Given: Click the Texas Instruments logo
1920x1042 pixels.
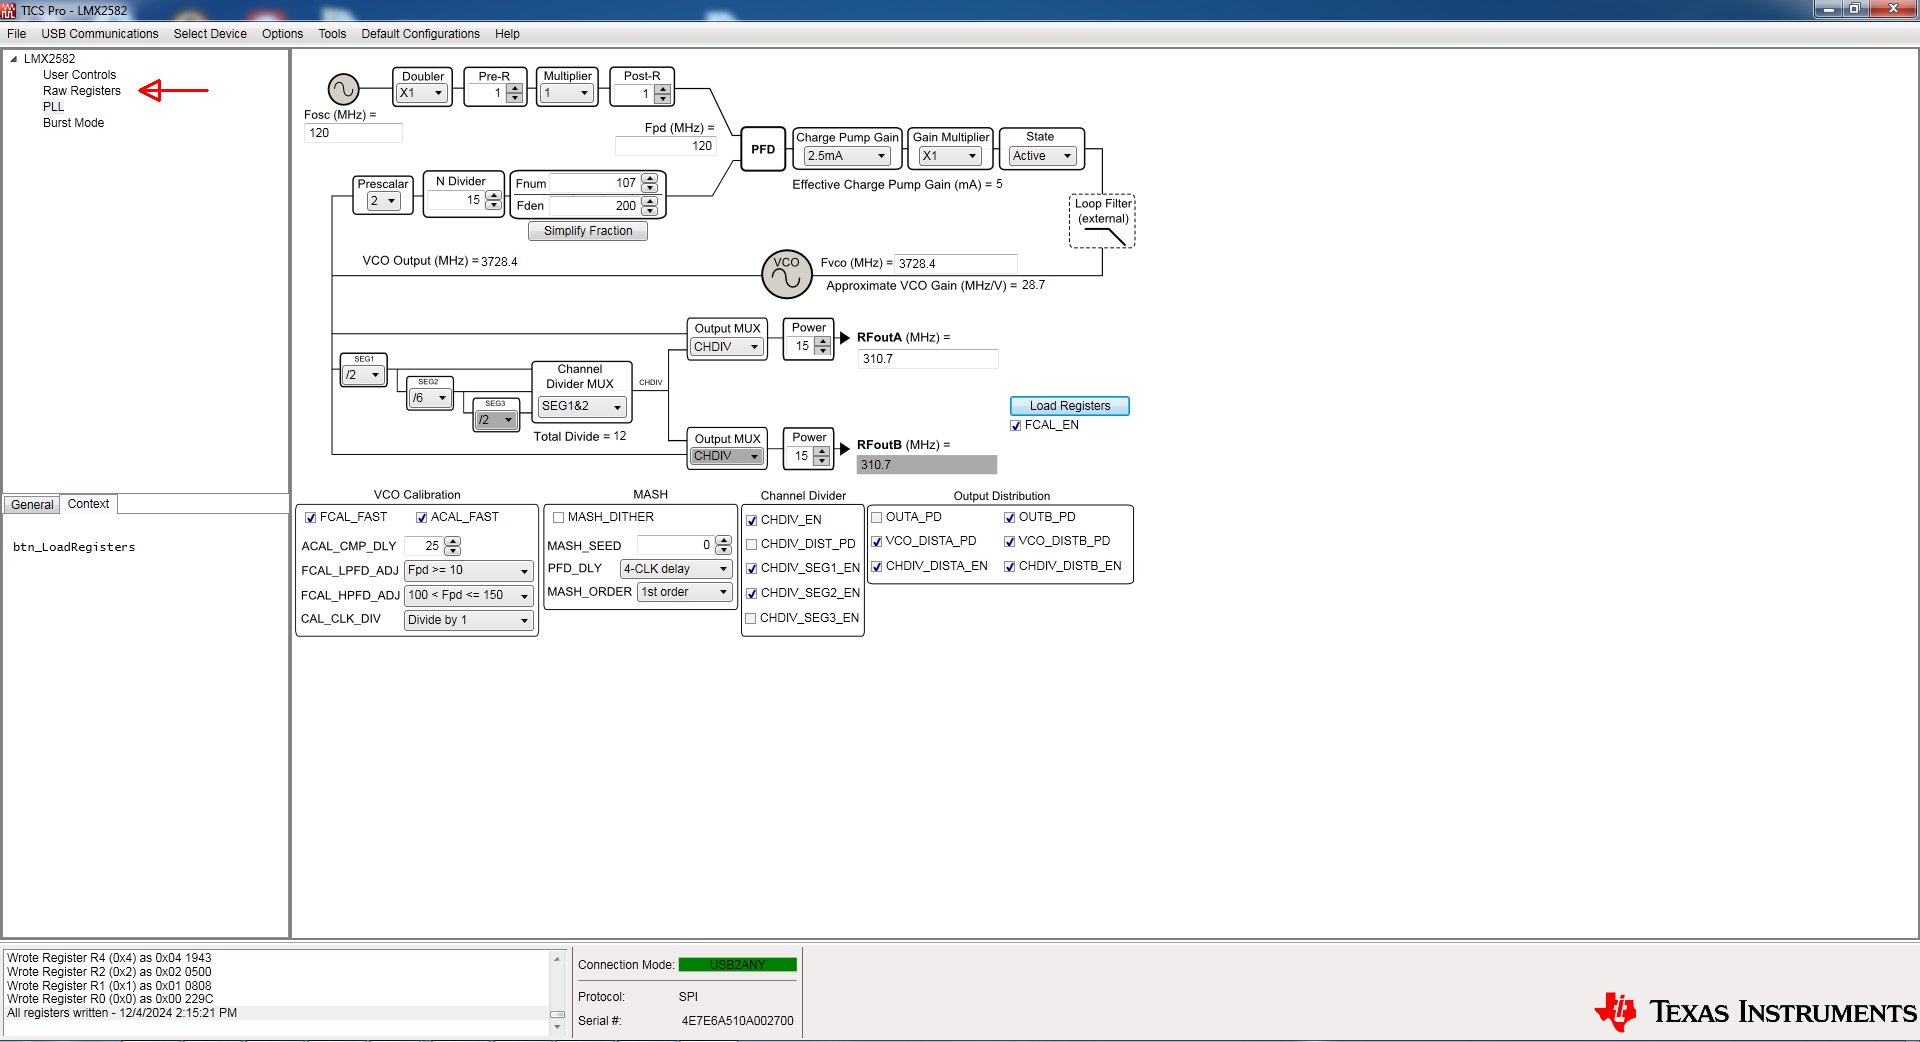Looking at the screenshot, I should click(1755, 1011).
